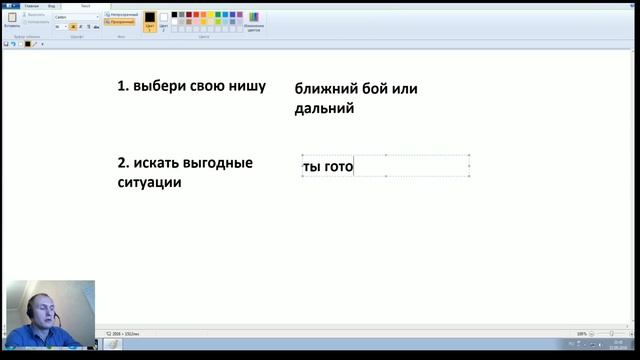Viewport: 640px width, 360px height.
Task: Click canvas text '2. искать выгодные'
Action: click(185, 163)
